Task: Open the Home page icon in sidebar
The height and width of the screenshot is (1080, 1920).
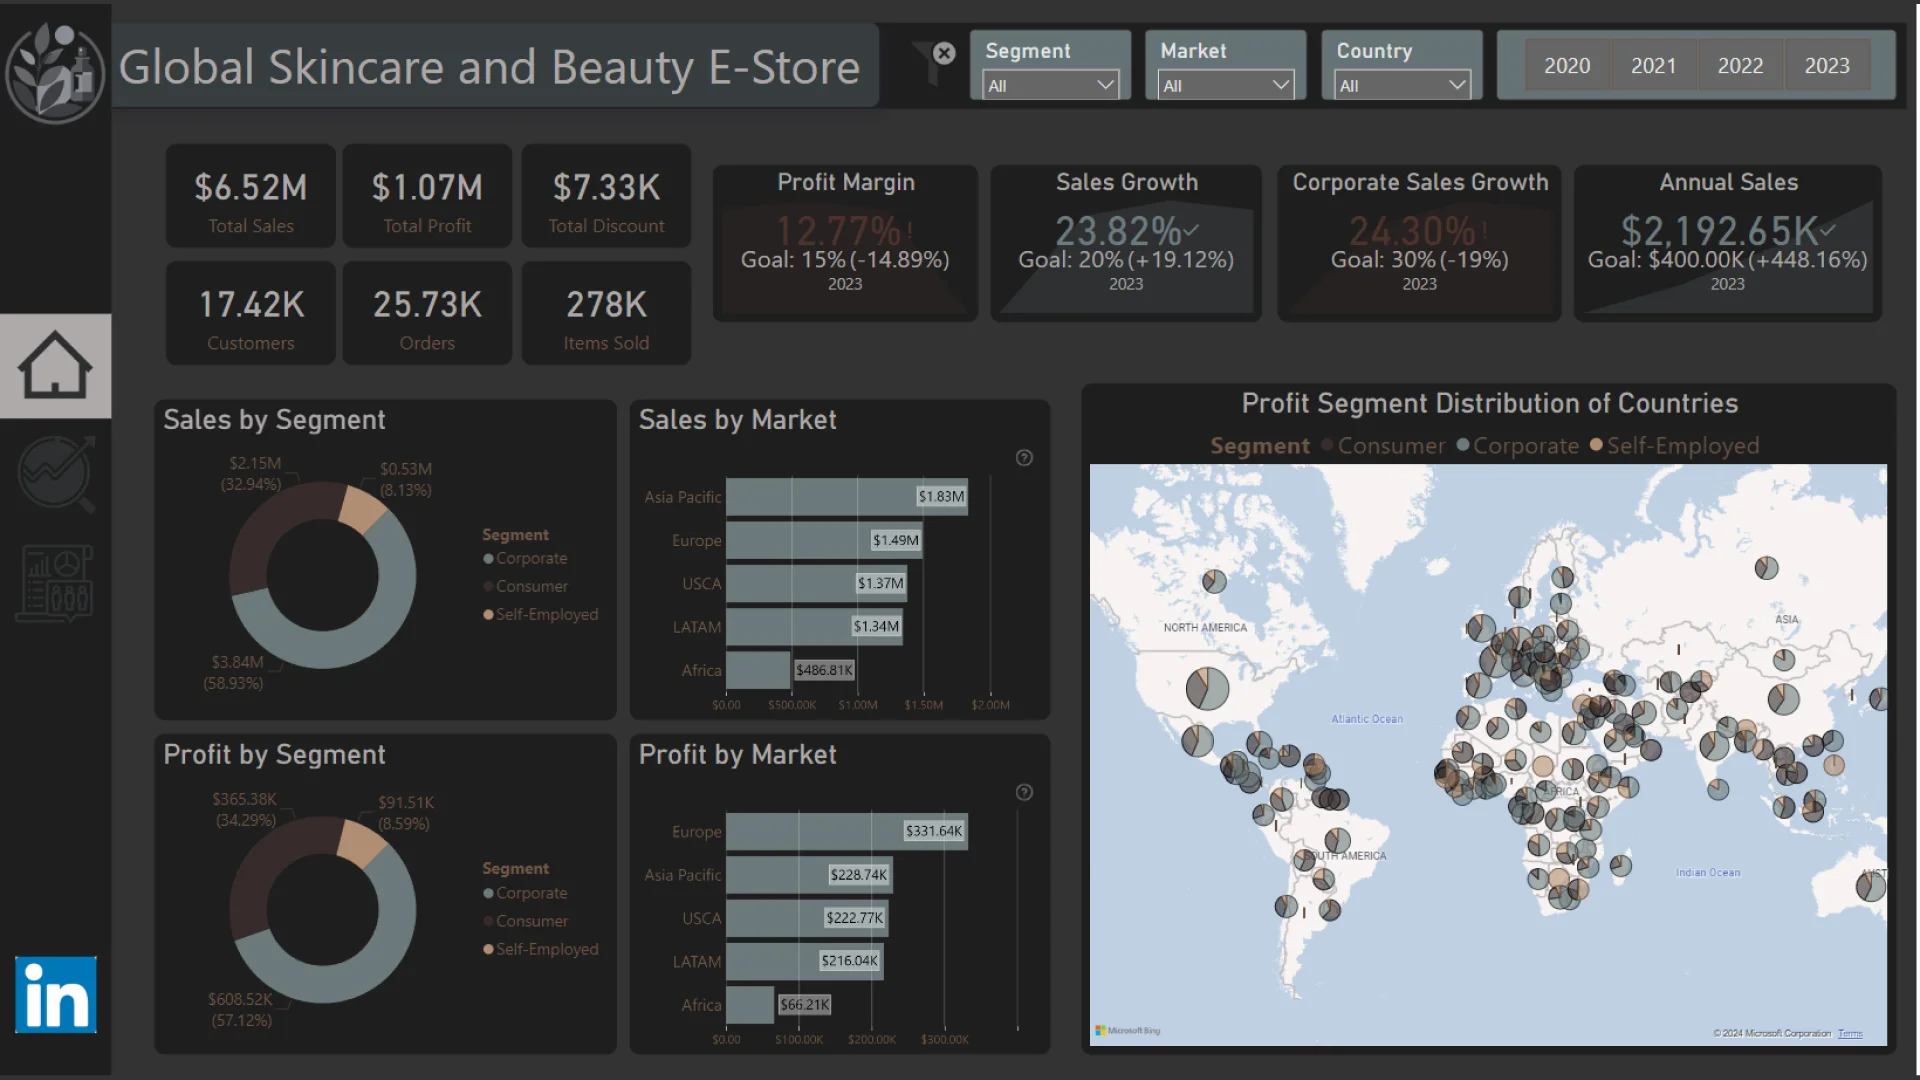Action: pos(55,365)
